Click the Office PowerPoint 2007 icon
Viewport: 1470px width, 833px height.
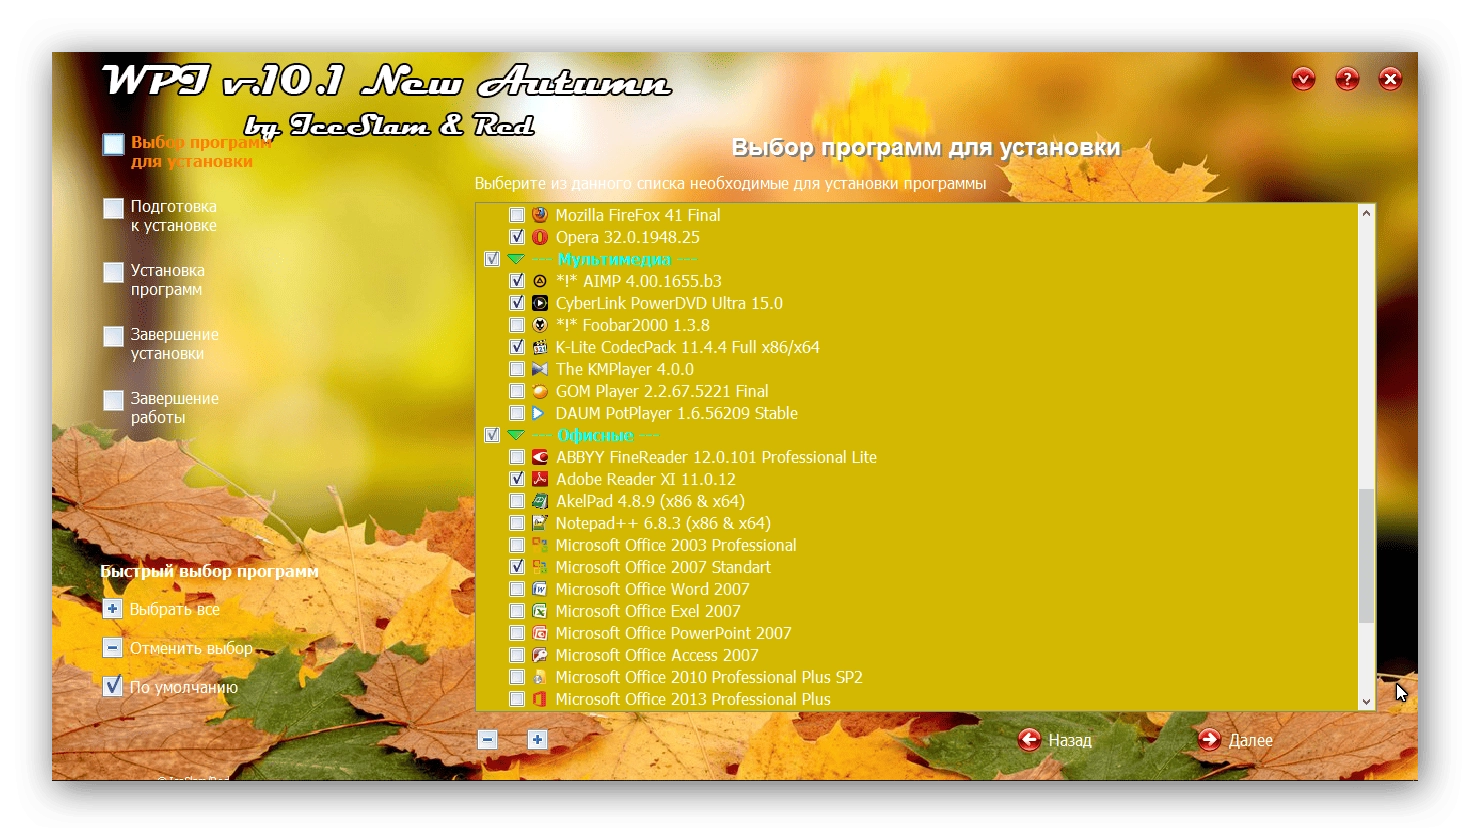click(x=540, y=633)
